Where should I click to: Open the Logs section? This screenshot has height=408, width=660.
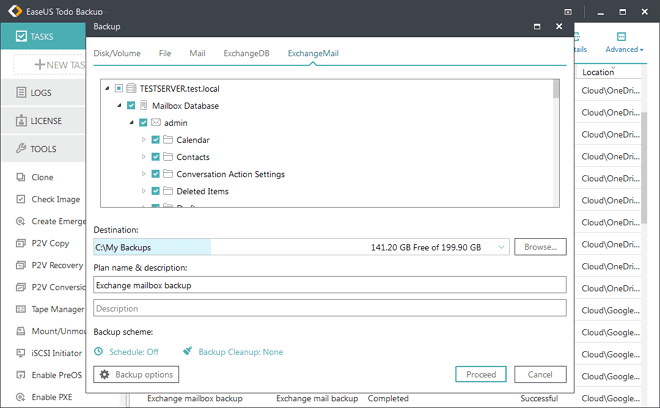point(43,93)
